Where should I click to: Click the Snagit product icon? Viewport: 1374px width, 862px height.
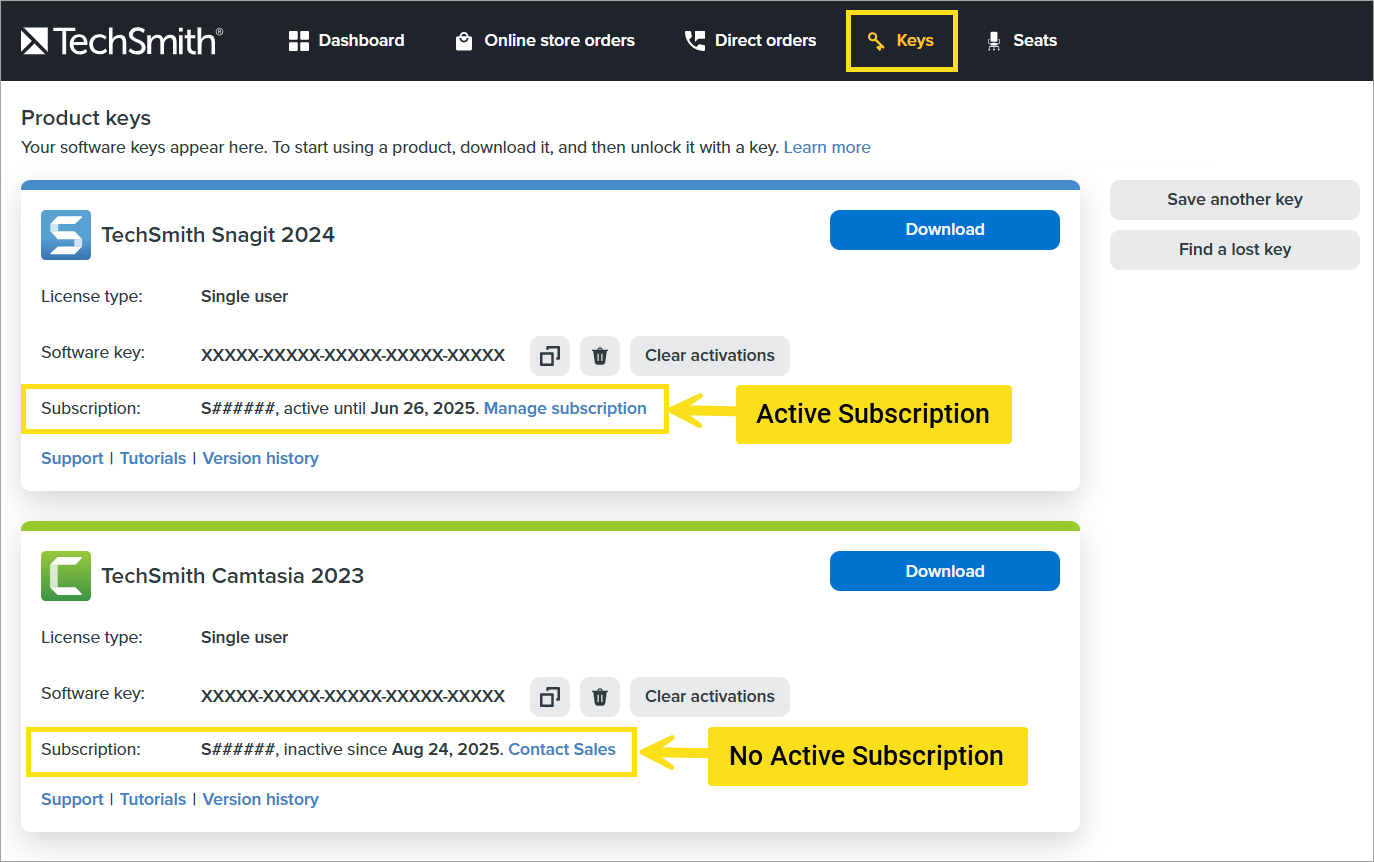(x=66, y=235)
